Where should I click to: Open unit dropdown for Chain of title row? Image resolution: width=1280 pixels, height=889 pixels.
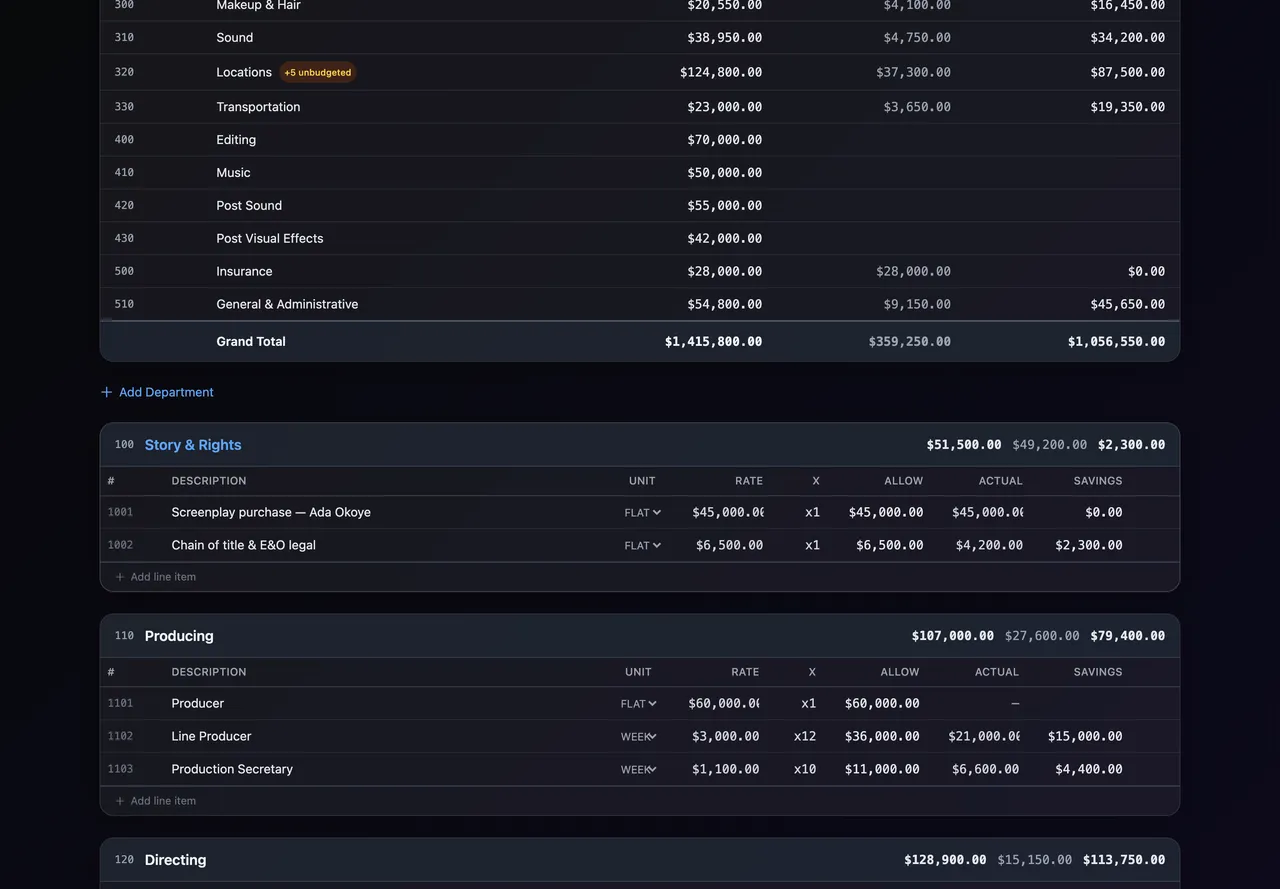tap(643, 546)
